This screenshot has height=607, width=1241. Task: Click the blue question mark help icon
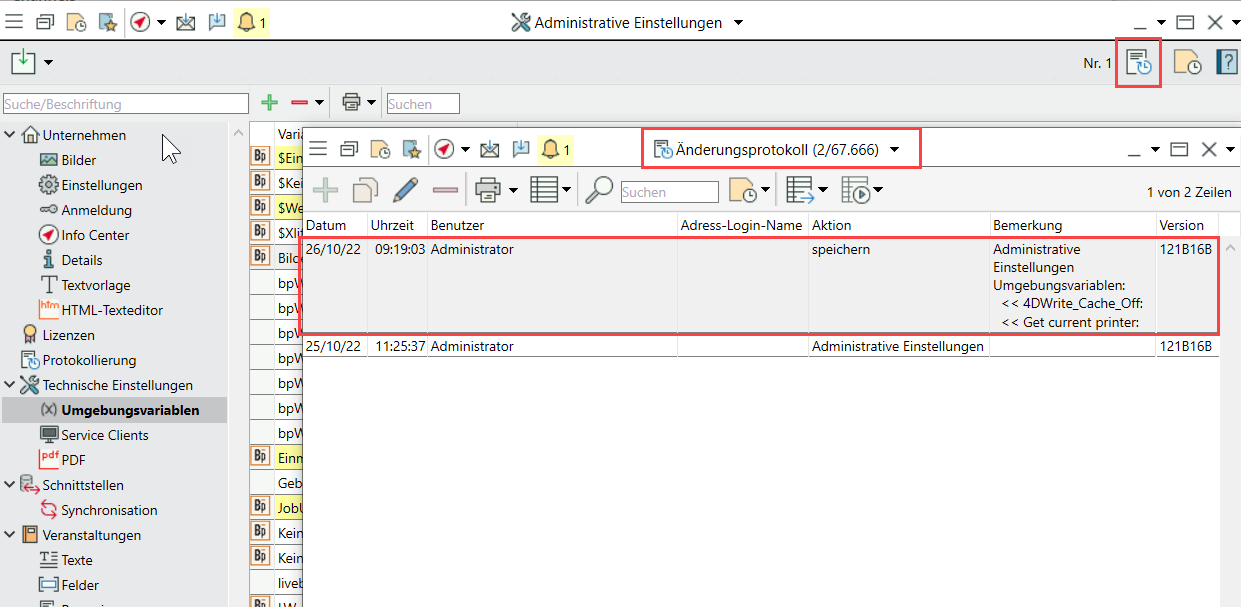pos(1226,62)
